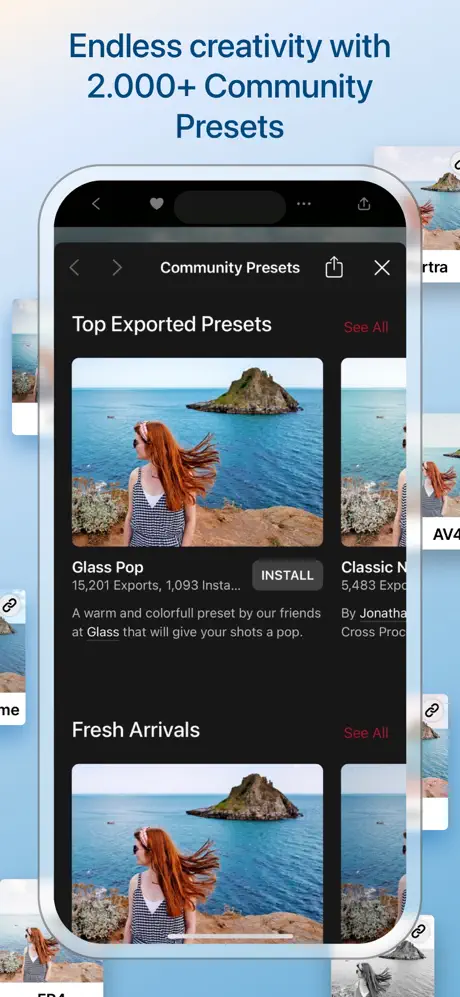Open the Jonathan author link

click(383, 614)
